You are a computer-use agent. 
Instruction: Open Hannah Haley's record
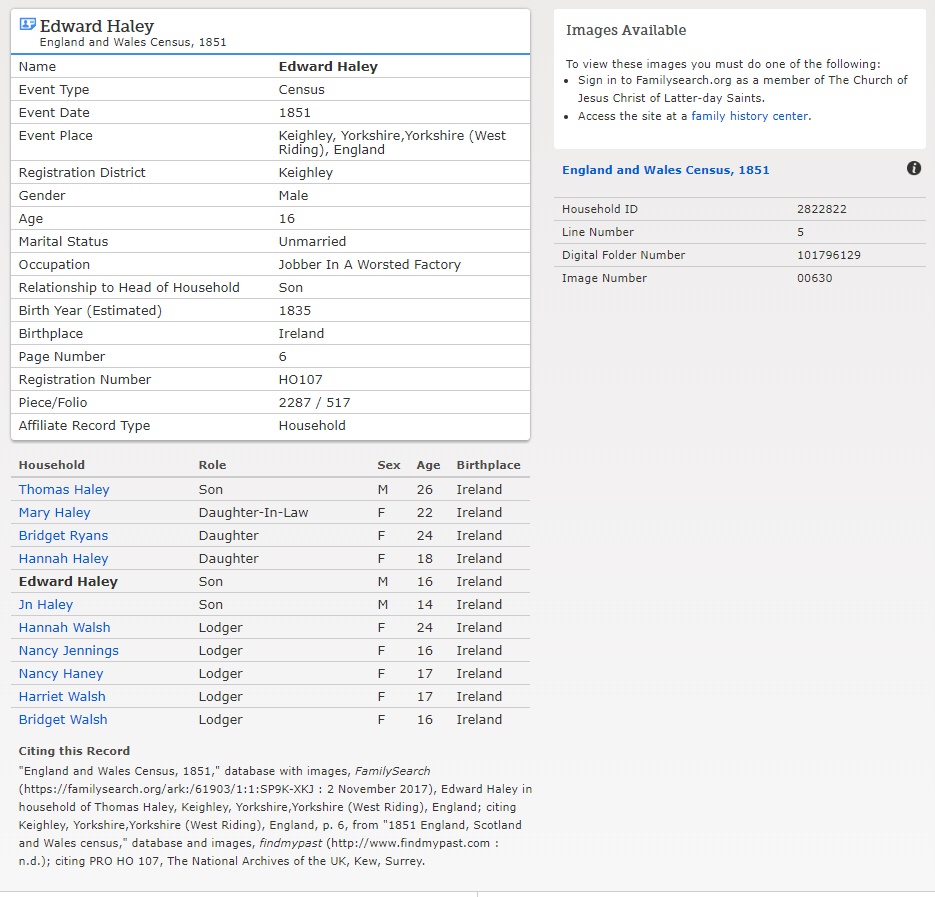63,559
